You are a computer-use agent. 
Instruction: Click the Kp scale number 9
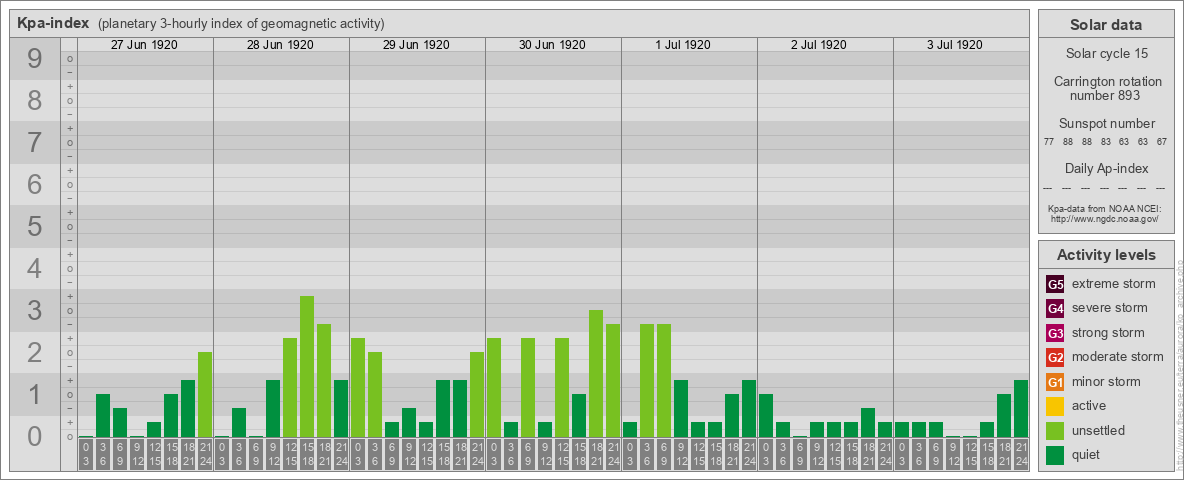(34, 59)
